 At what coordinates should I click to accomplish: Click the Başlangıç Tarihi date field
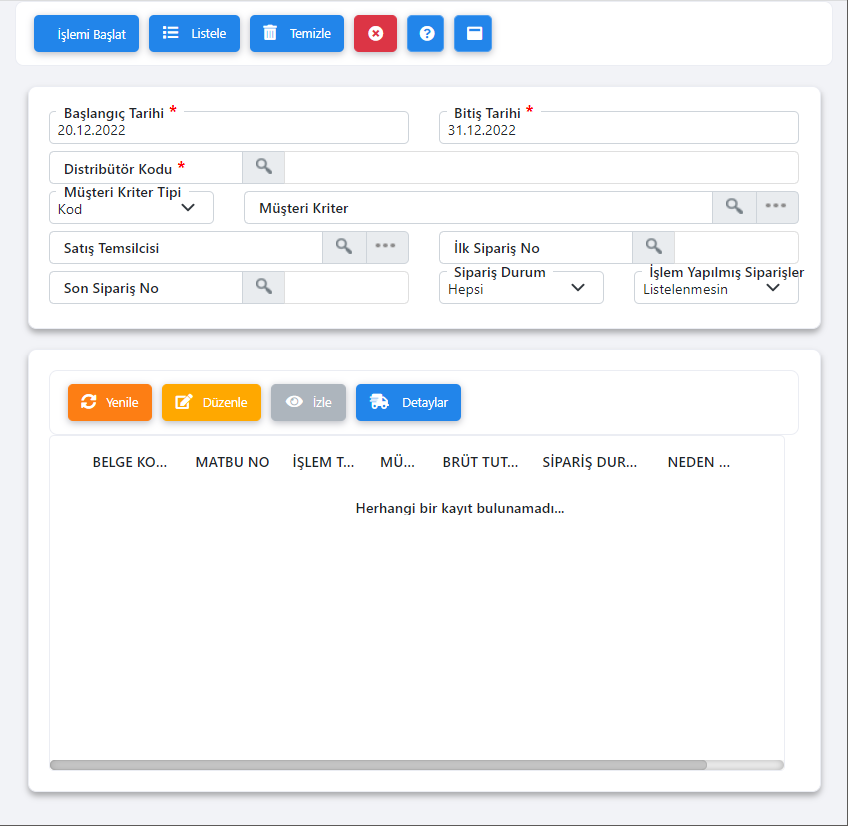point(229,128)
